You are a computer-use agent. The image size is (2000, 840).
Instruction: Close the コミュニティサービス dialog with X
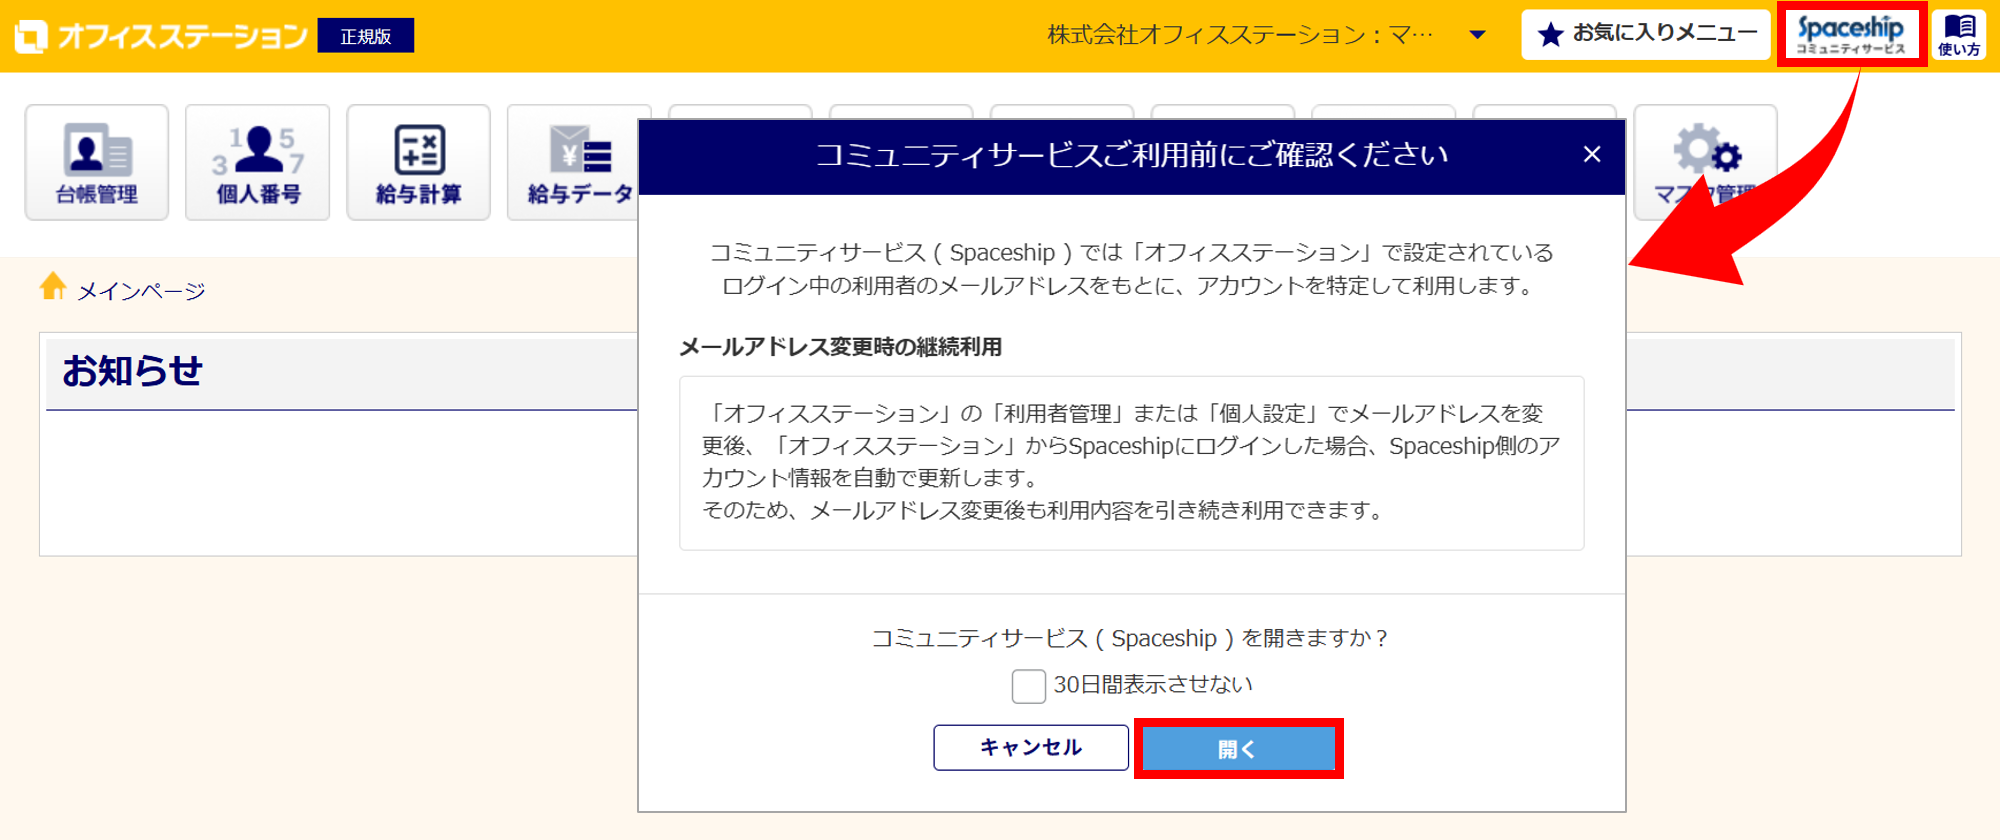(x=1592, y=155)
